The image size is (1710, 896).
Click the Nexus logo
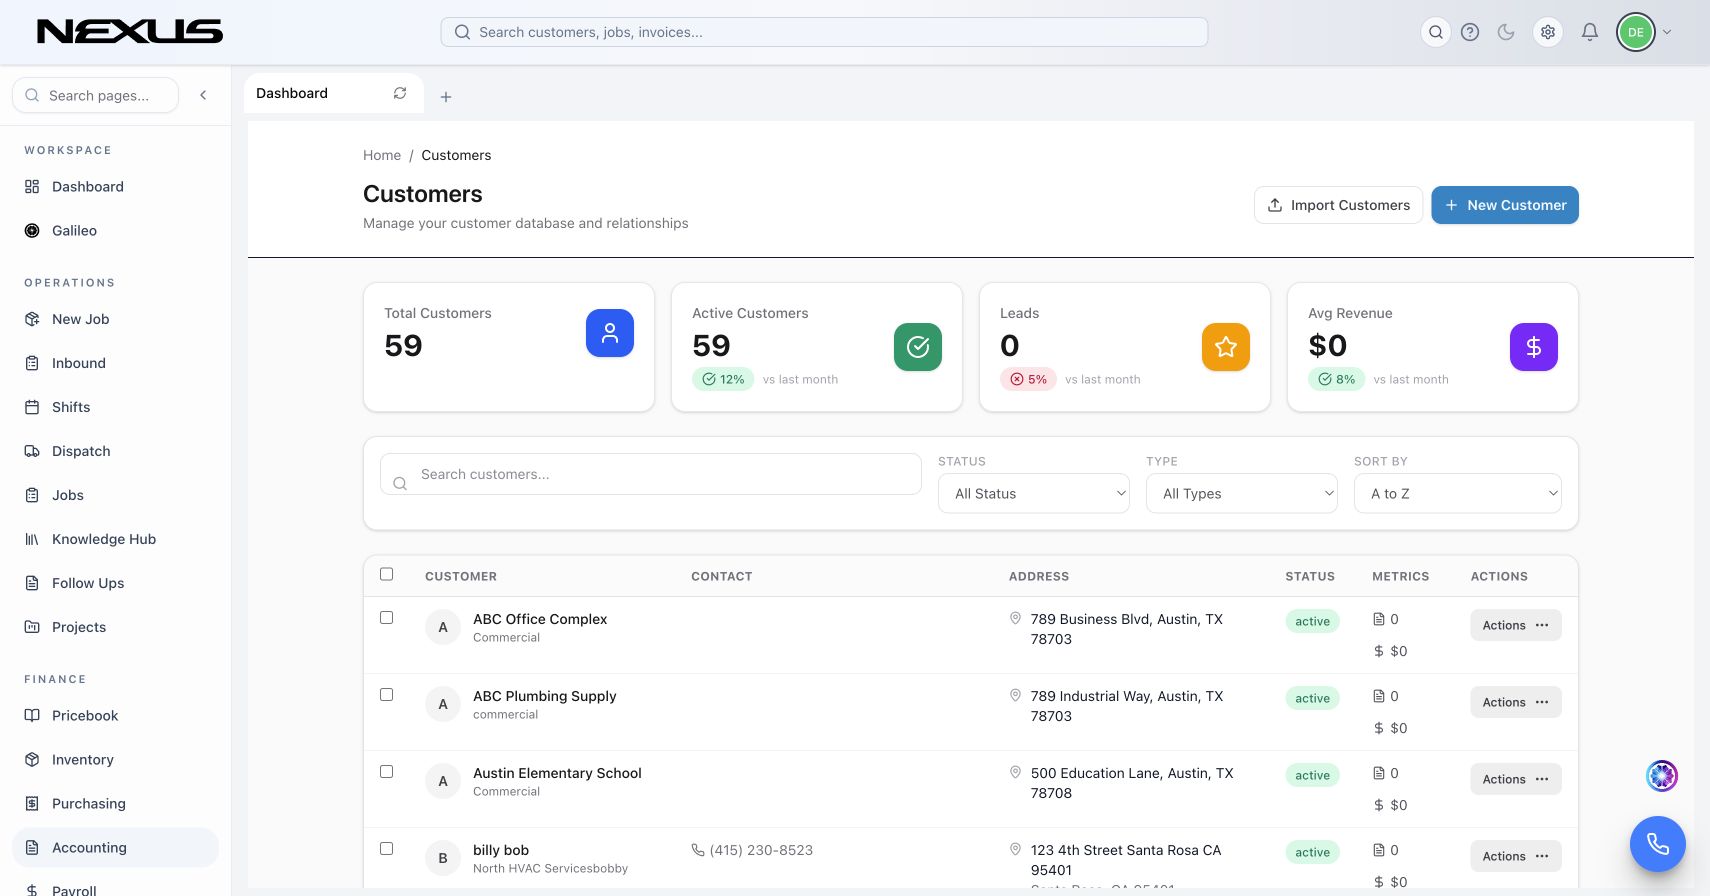coord(130,32)
